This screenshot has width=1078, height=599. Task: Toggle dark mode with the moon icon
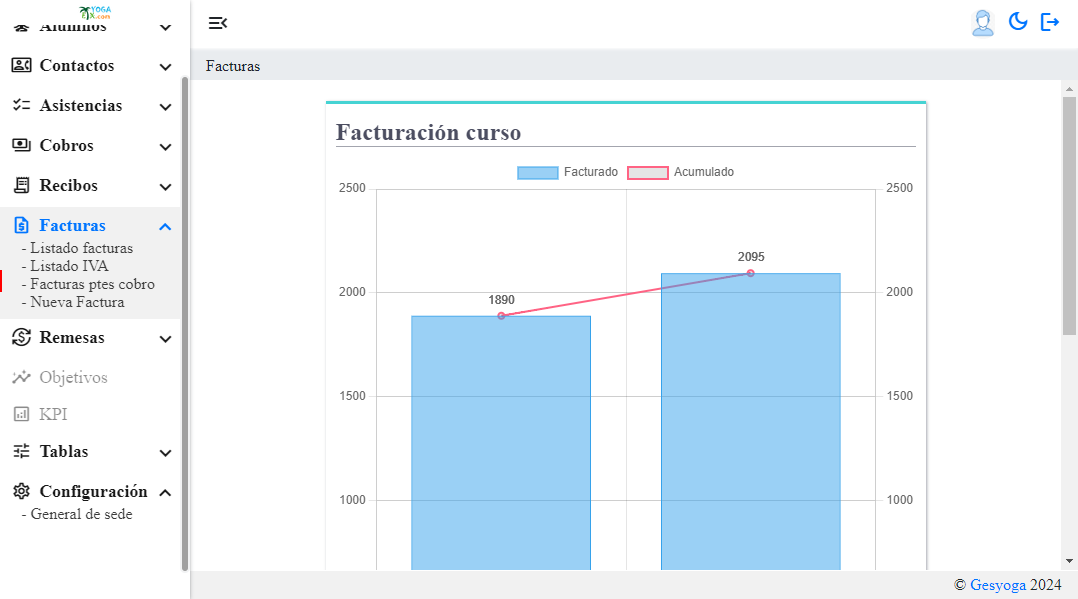click(1018, 22)
